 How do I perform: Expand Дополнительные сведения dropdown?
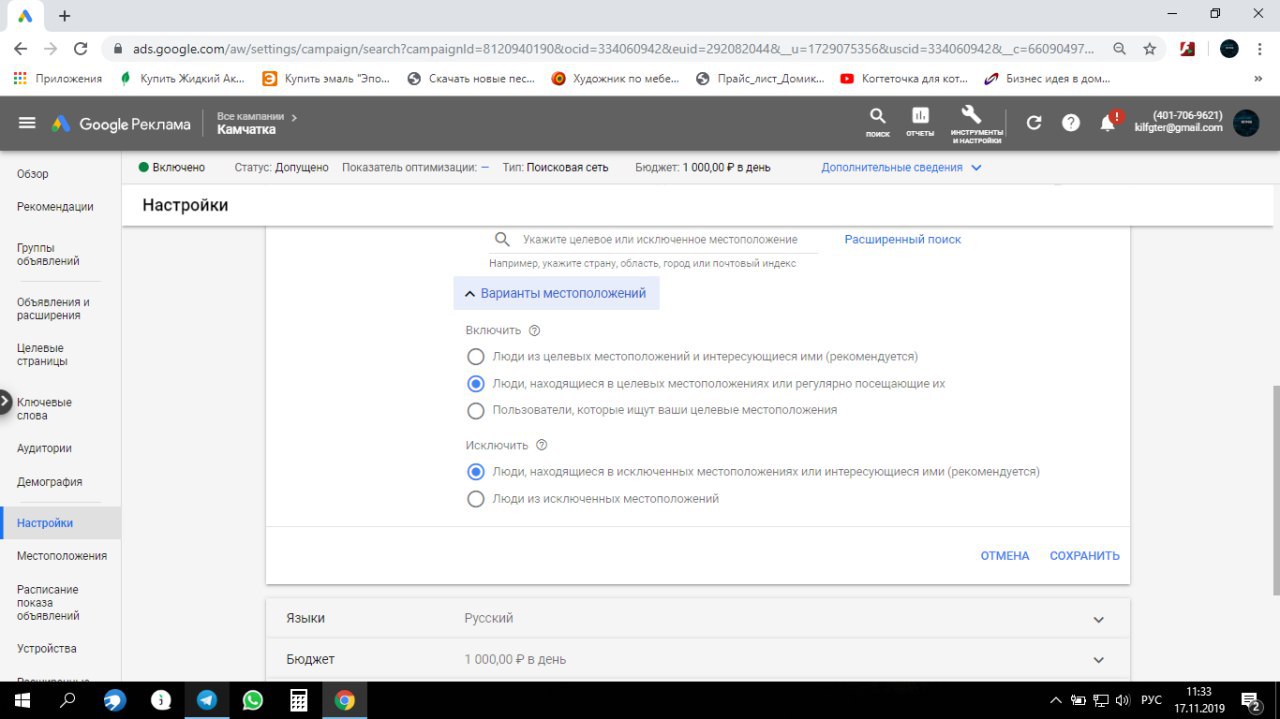[x=901, y=167]
